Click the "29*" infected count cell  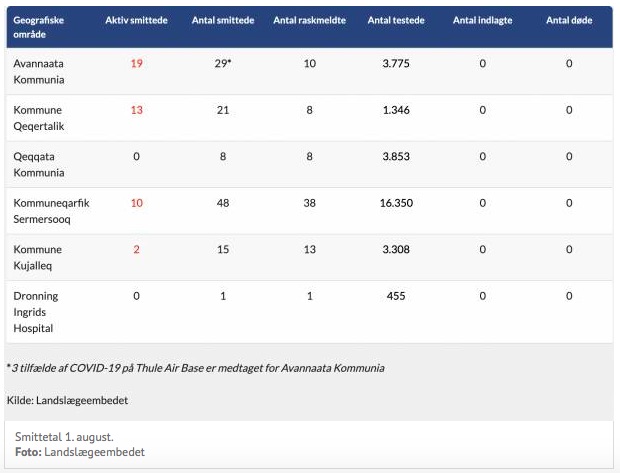coord(222,63)
